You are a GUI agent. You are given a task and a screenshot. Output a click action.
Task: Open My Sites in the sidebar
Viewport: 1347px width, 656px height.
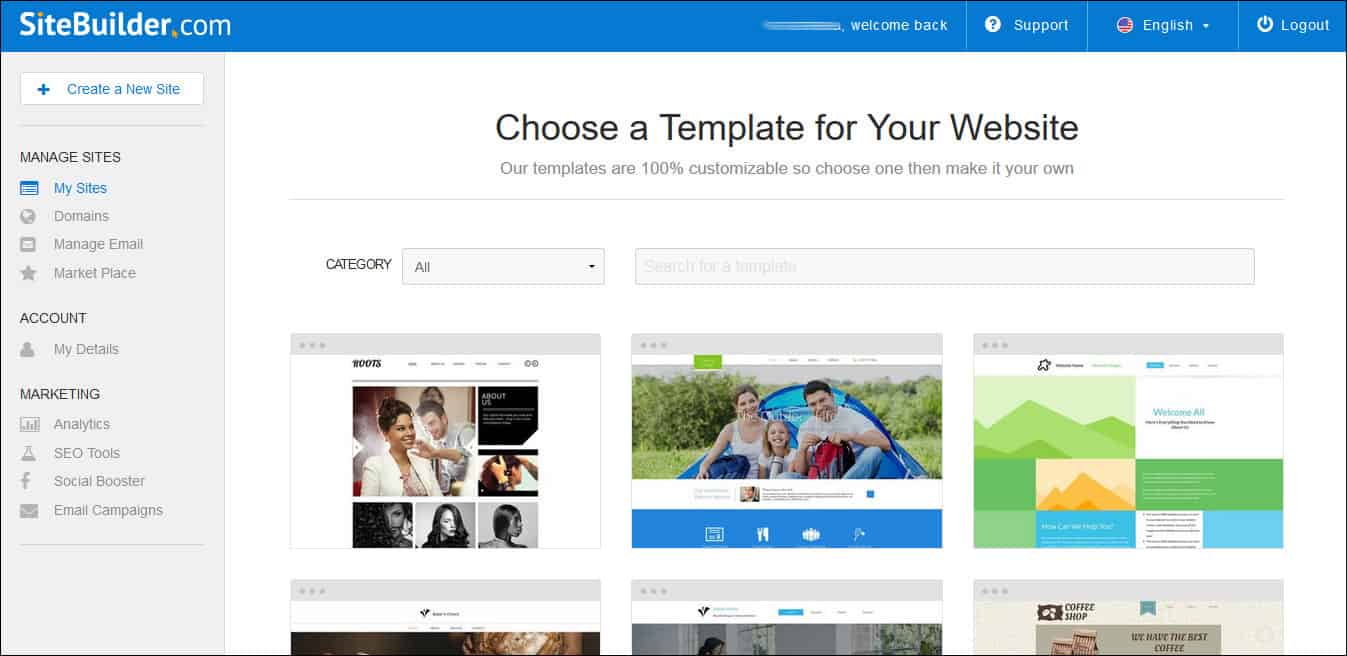click(x=80, y=188)
